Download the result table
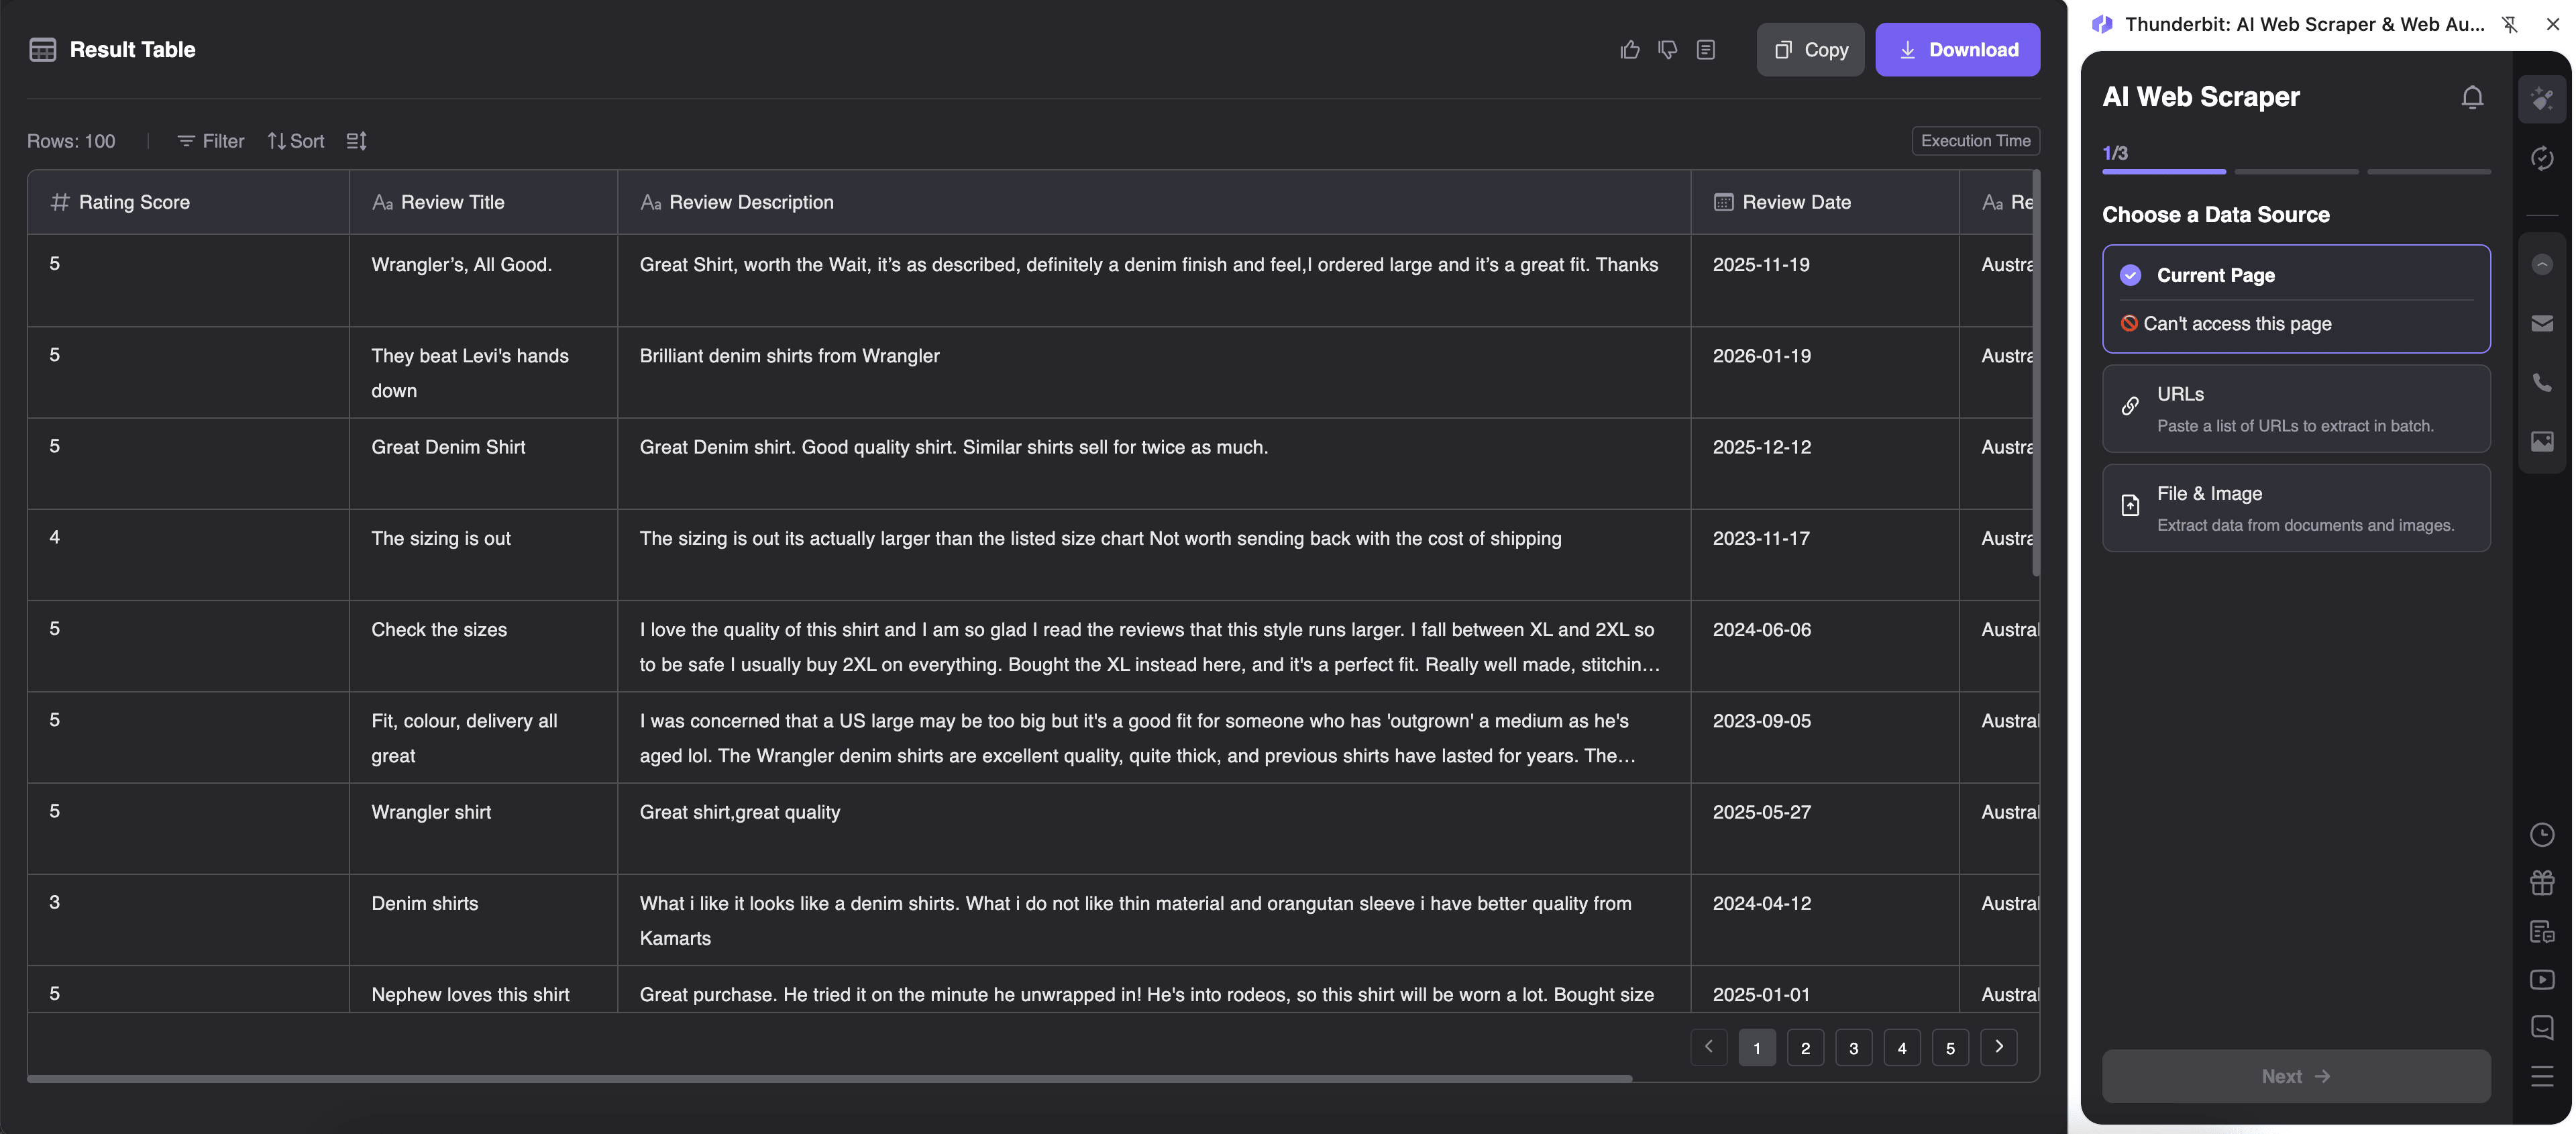The height and width of the screenshot is (1134, 2576). [1958, 49]
